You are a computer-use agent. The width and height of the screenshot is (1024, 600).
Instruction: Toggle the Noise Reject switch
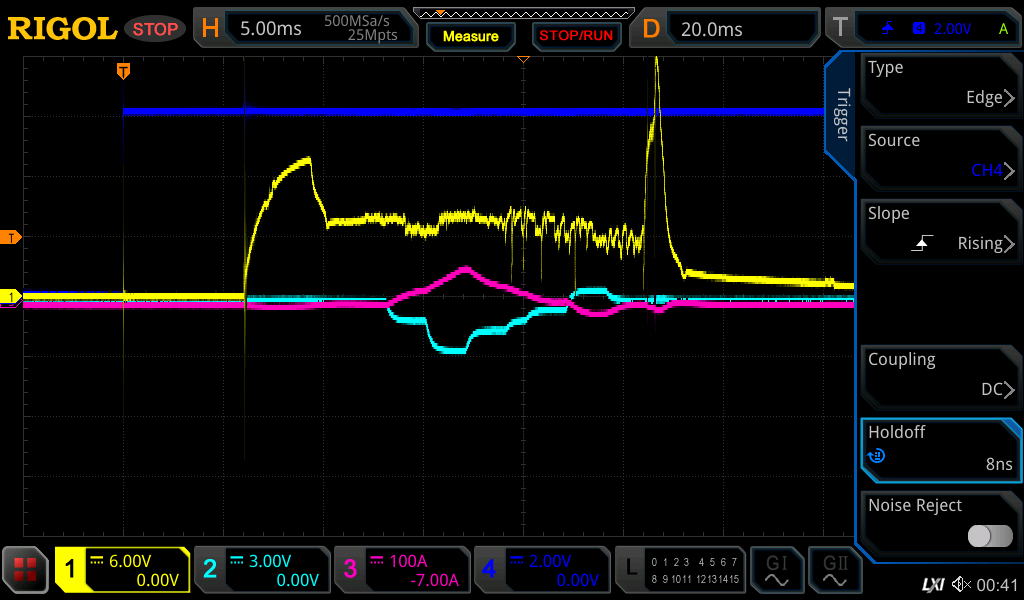point(989,536)
